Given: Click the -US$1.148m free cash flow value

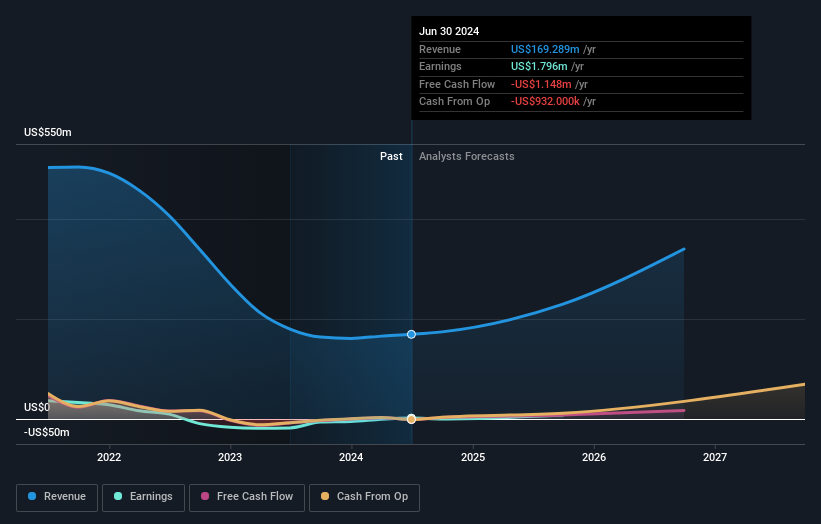Looking at the screenshot, I should (541, 84).
